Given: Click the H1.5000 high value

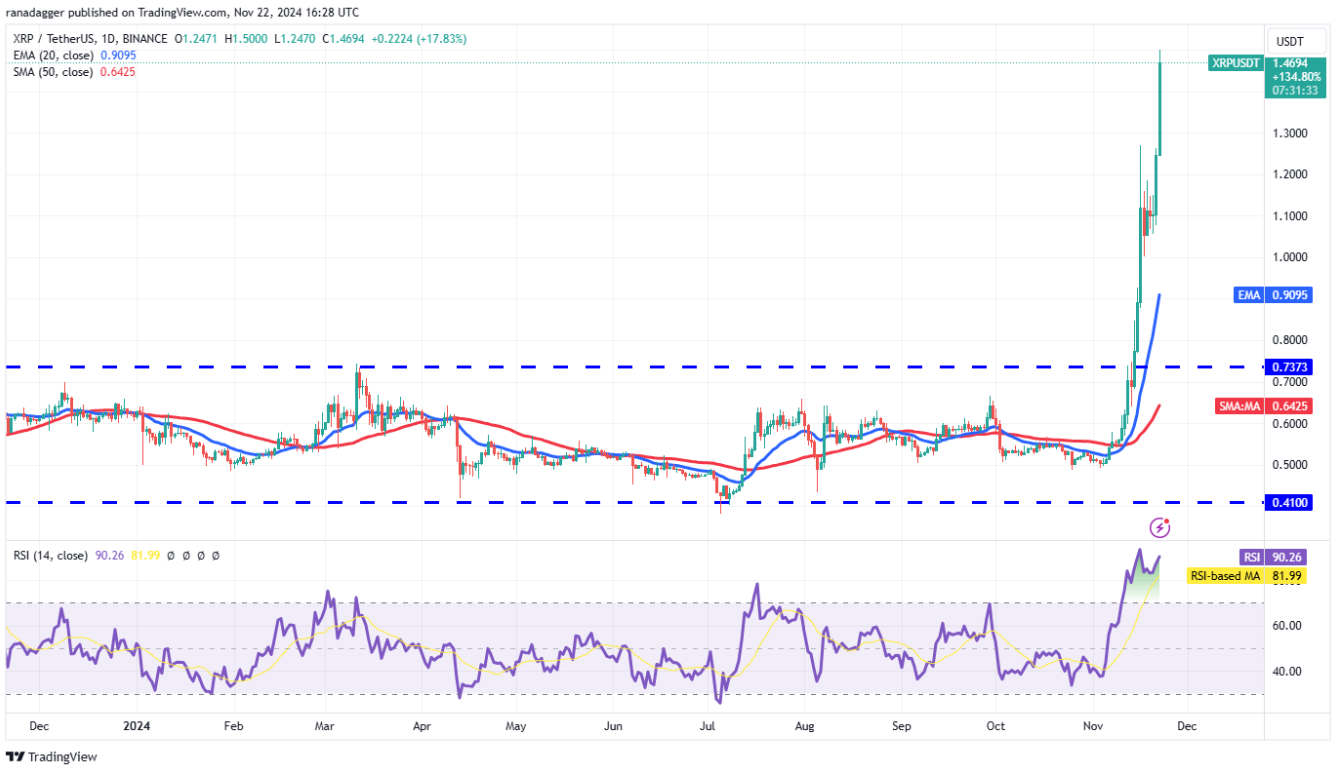Looking at the screenshot, I should click(247, 39).
